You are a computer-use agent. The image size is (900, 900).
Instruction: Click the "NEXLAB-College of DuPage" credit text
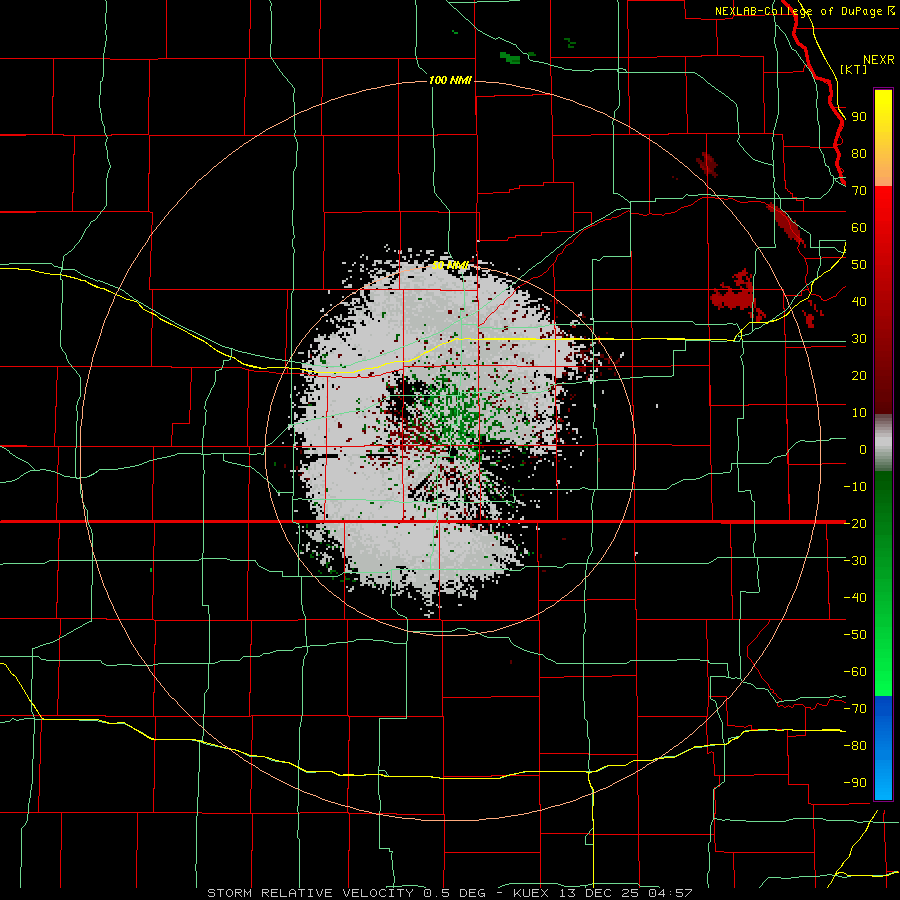coord(800,11)
